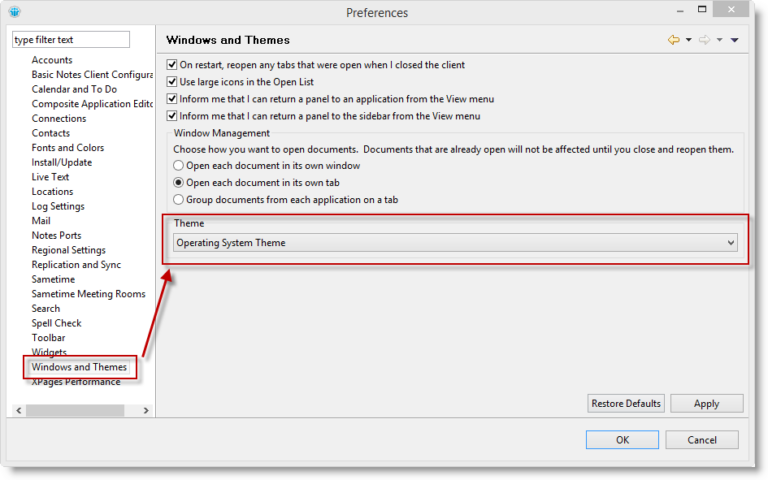Image resolution: width=768 pixels, height=480 pixels.
Task: Click the left scroll arrow in category list
Action: [x=19, y=410]
